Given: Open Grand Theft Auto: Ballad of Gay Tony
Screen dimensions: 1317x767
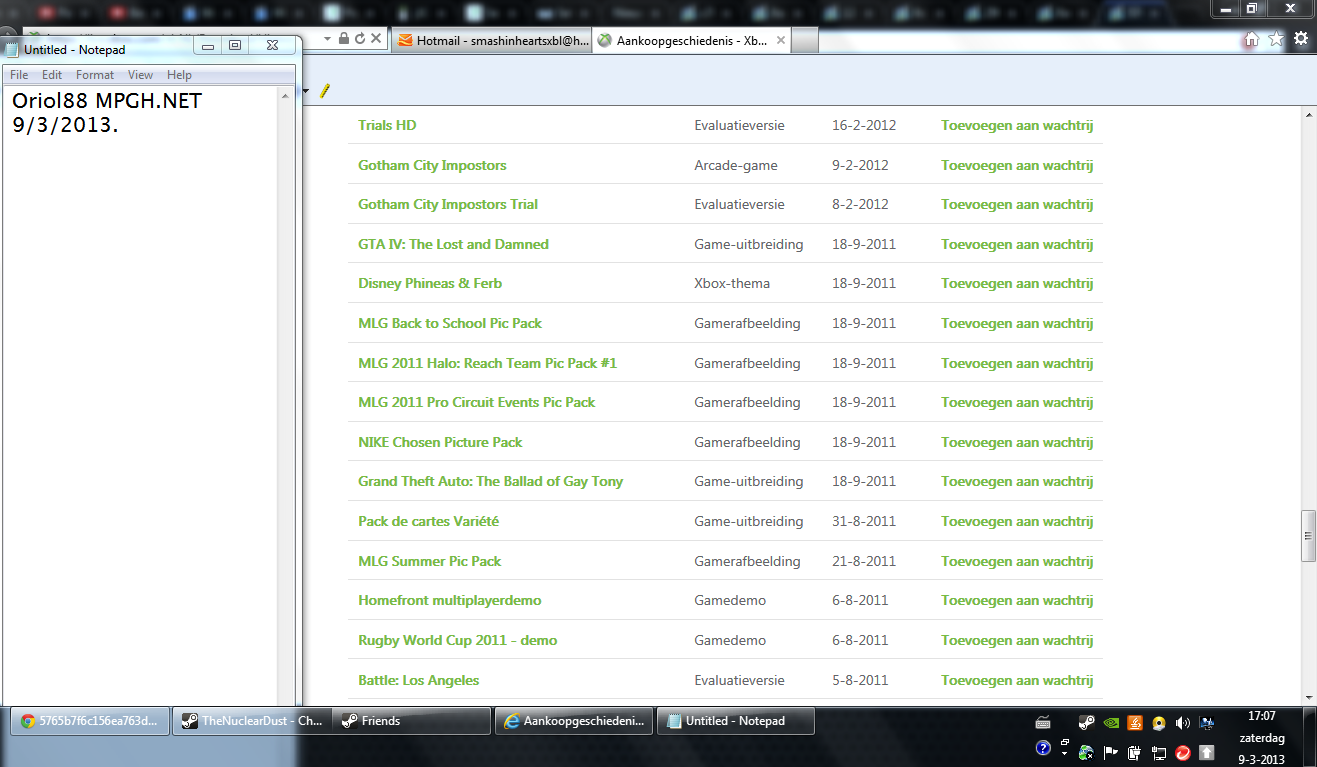Looking at the screenshot, I should click(490, 481).
